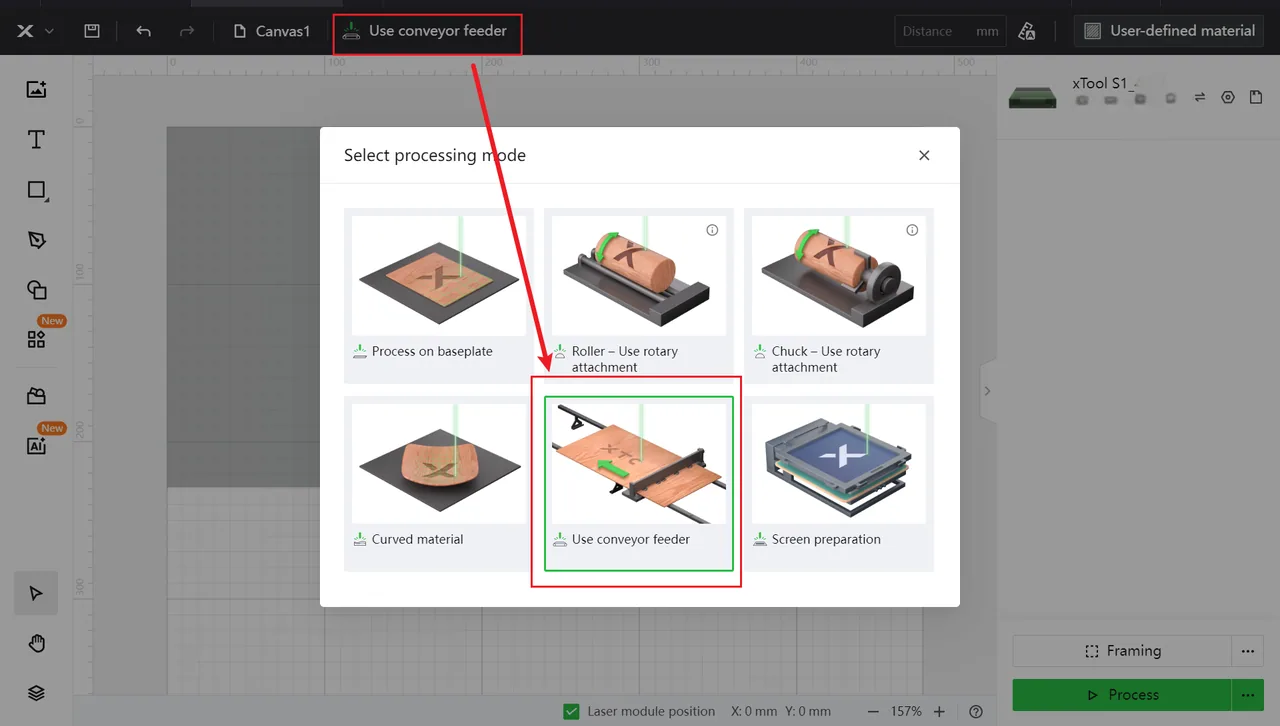Choose Screen preparation mode
The height and width of the screenshot is (726, 1280).
[x=839, y=483]
